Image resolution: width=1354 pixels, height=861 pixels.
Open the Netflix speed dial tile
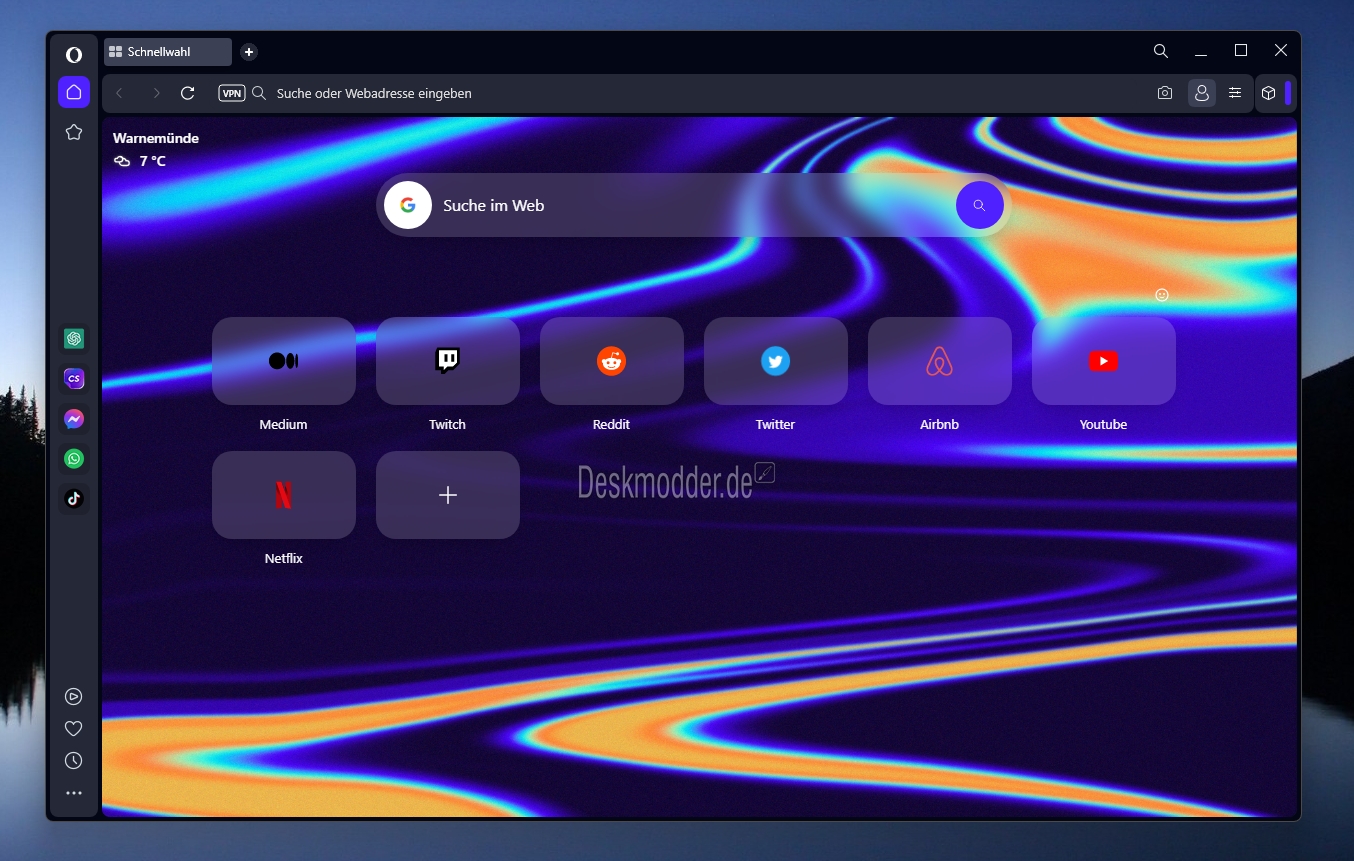tap(284, 495)
